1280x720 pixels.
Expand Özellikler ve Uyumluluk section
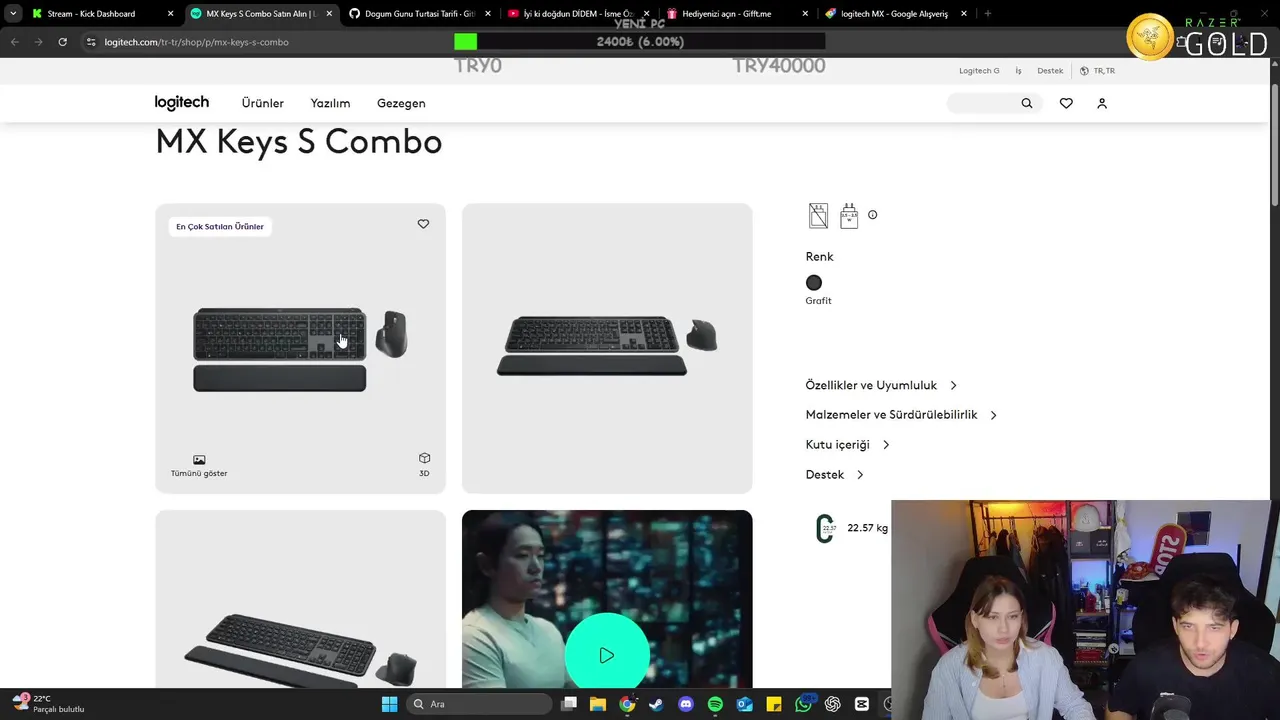[881, 385]
